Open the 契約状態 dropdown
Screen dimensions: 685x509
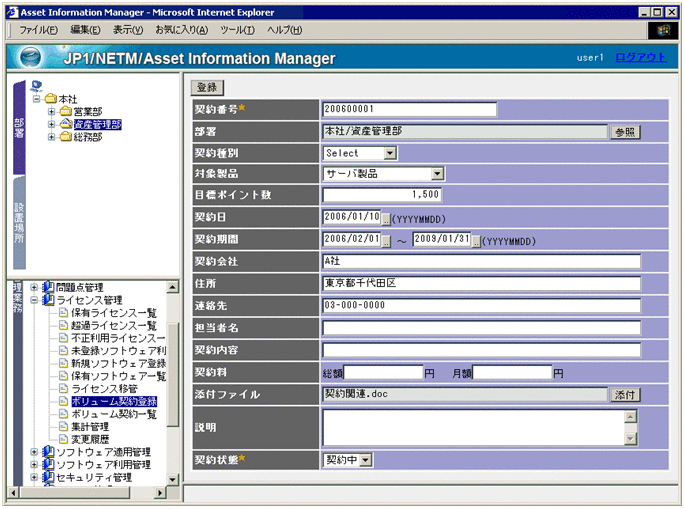pos(365,459)
